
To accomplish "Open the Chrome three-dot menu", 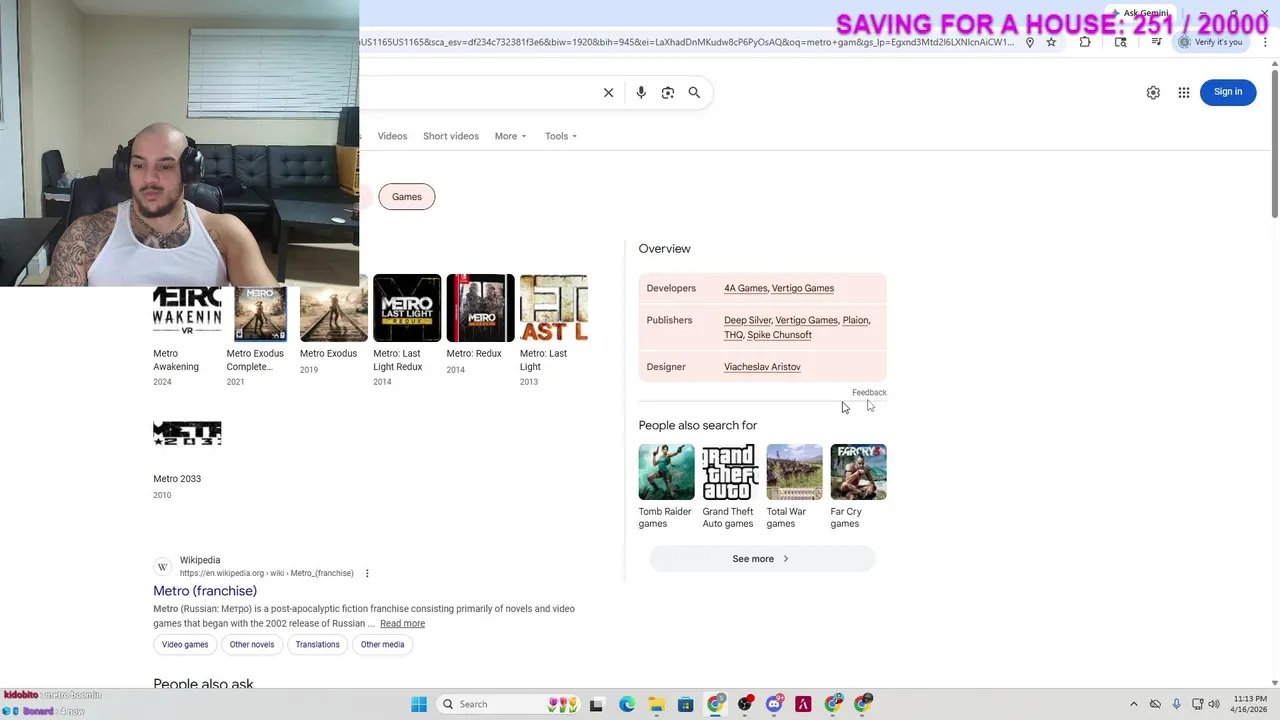I will click(x=1265, y=42).
